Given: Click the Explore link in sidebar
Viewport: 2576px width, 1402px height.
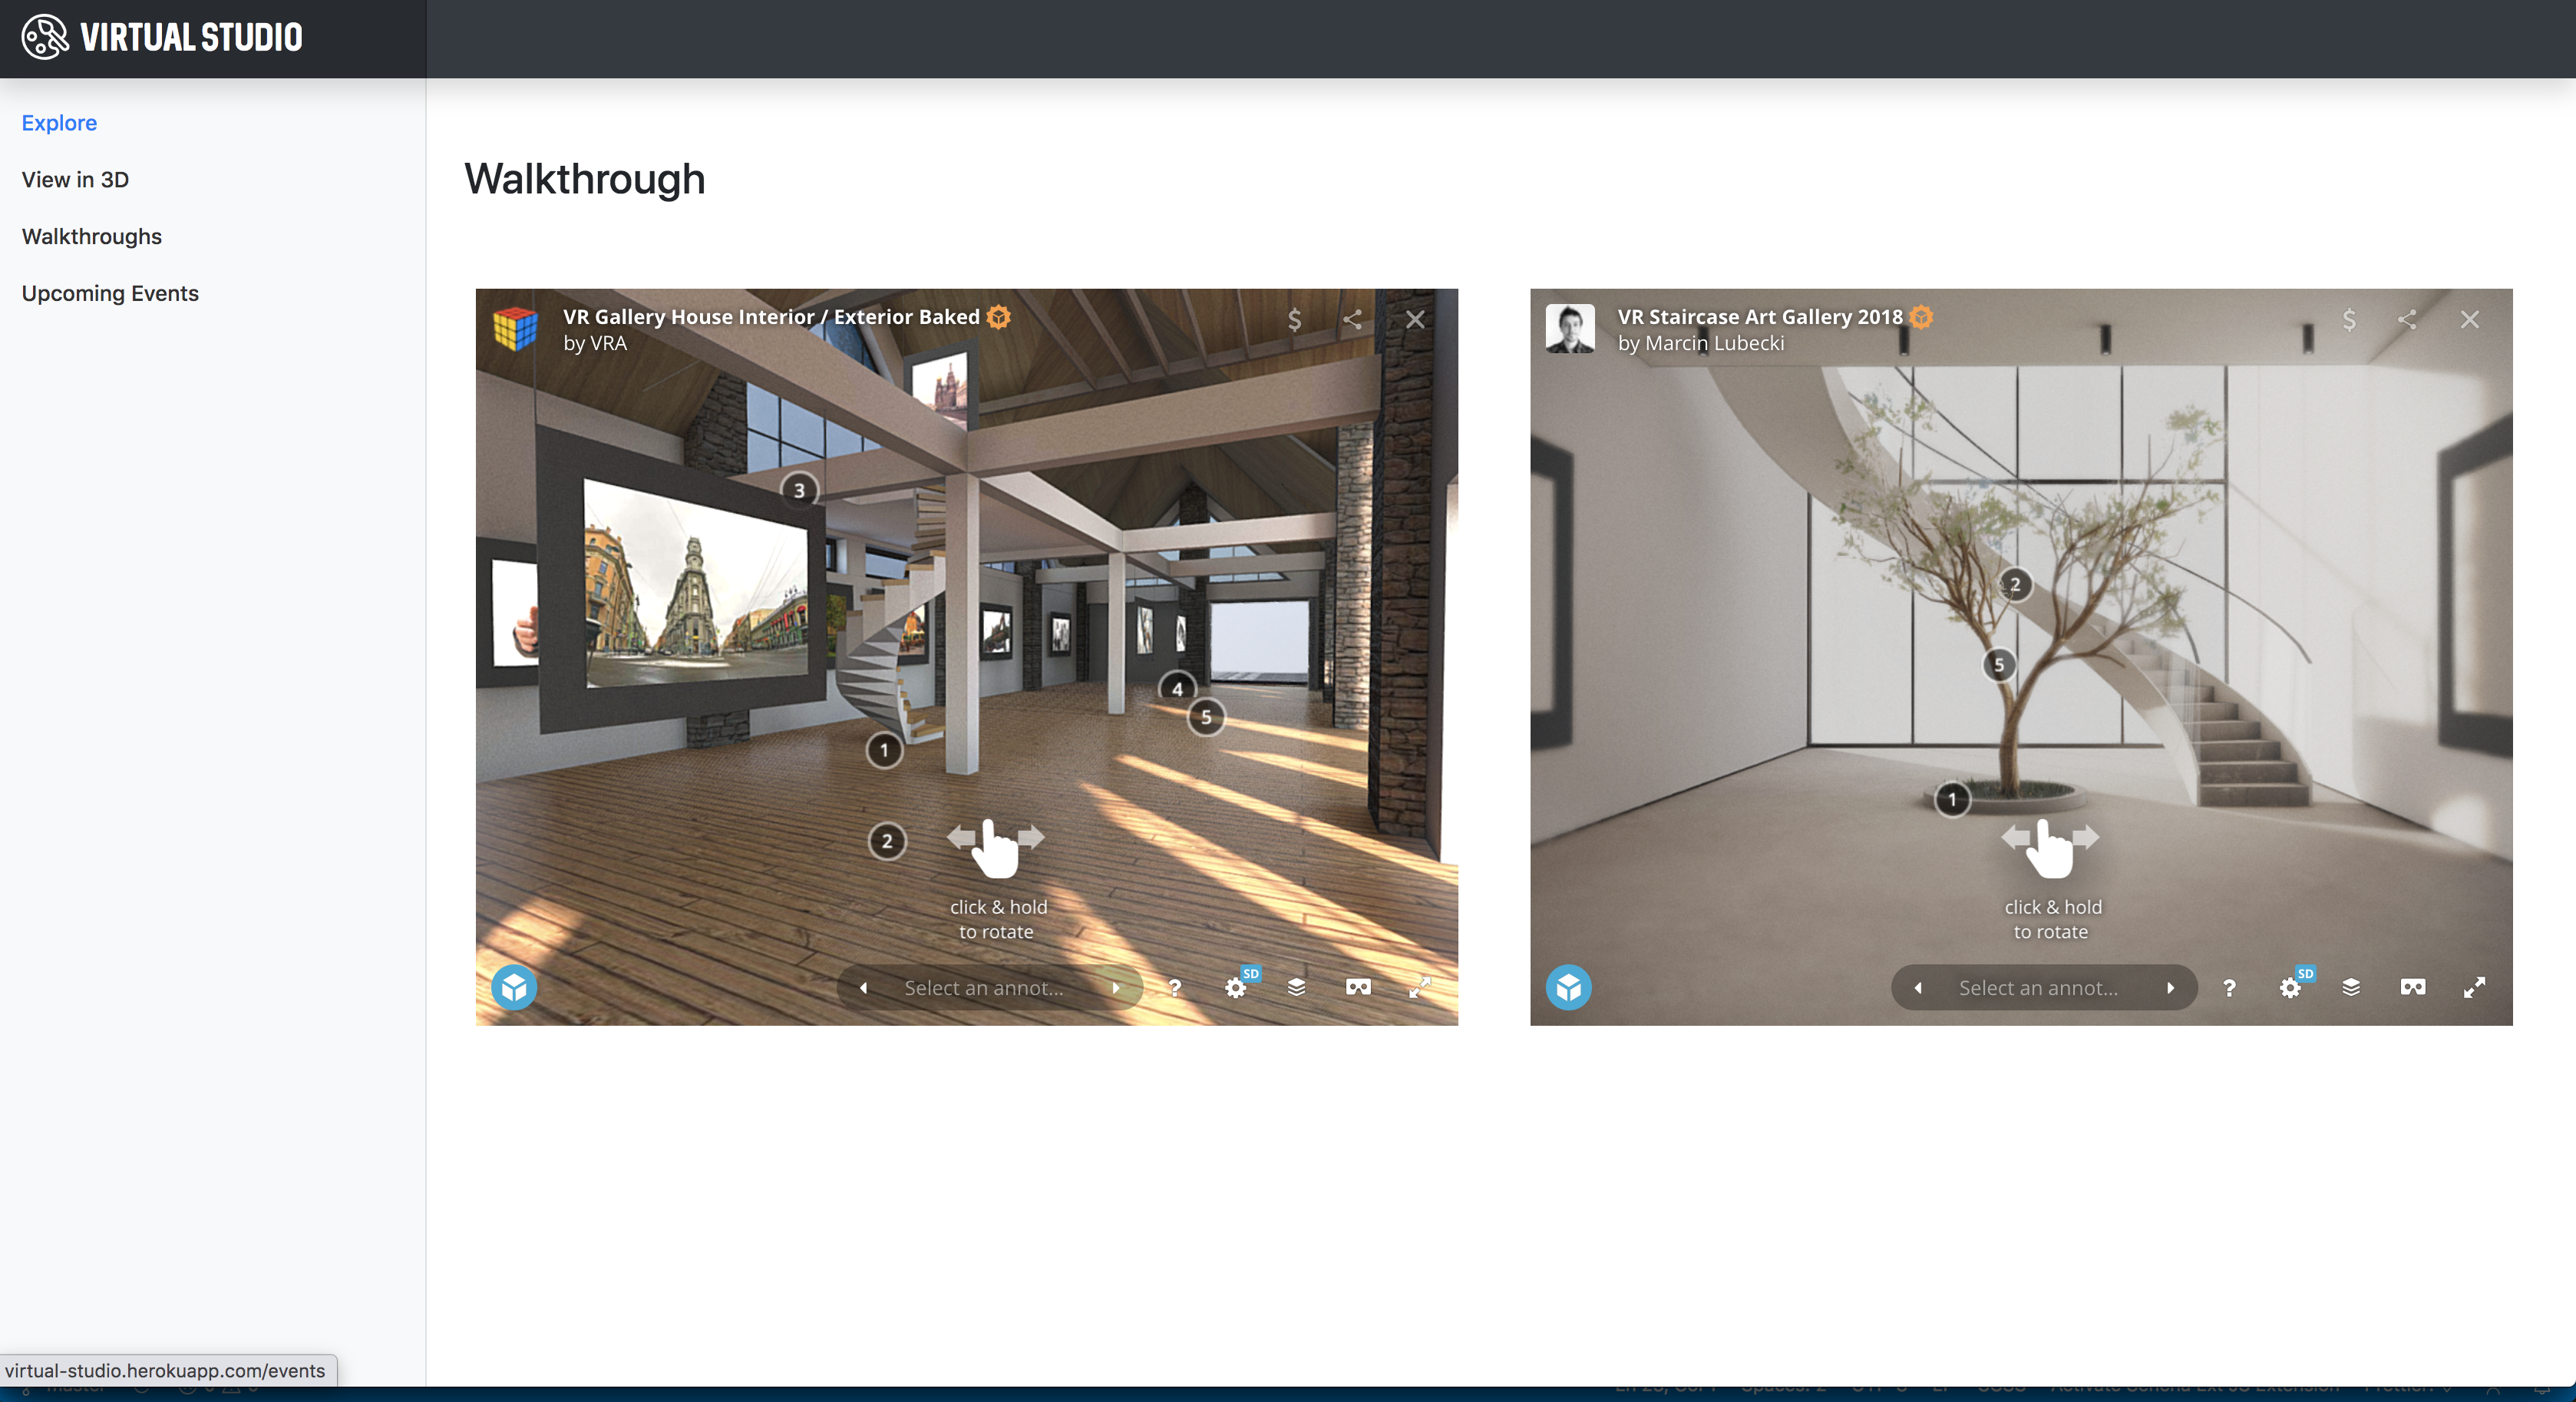Looking at the screenshot, I should [59, 123].
